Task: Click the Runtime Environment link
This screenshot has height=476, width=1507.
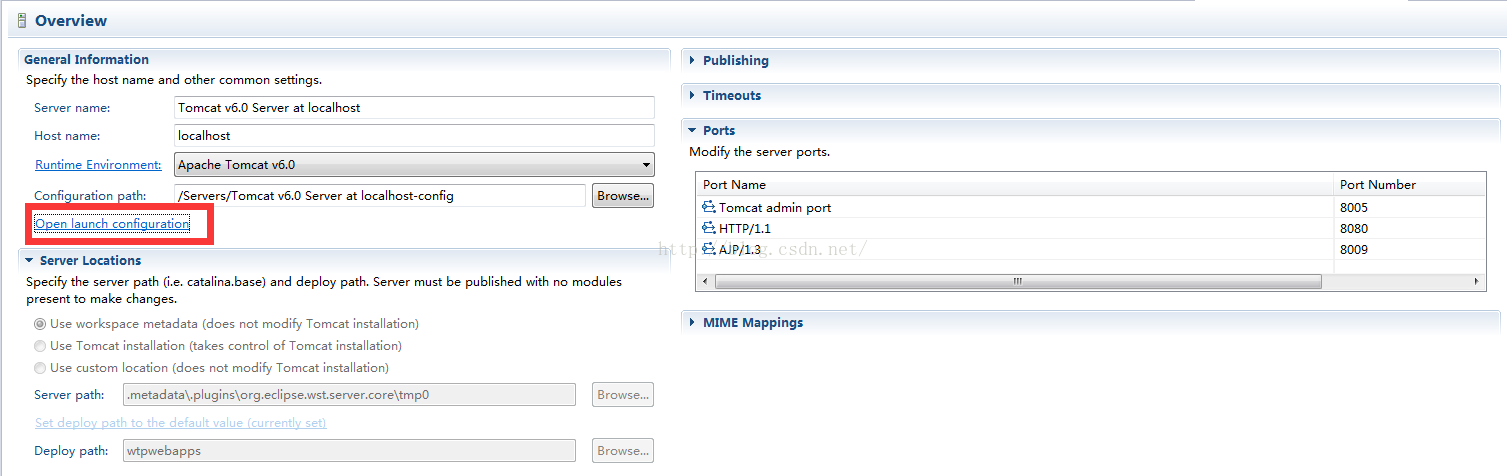Action: (x=98, y=165)
